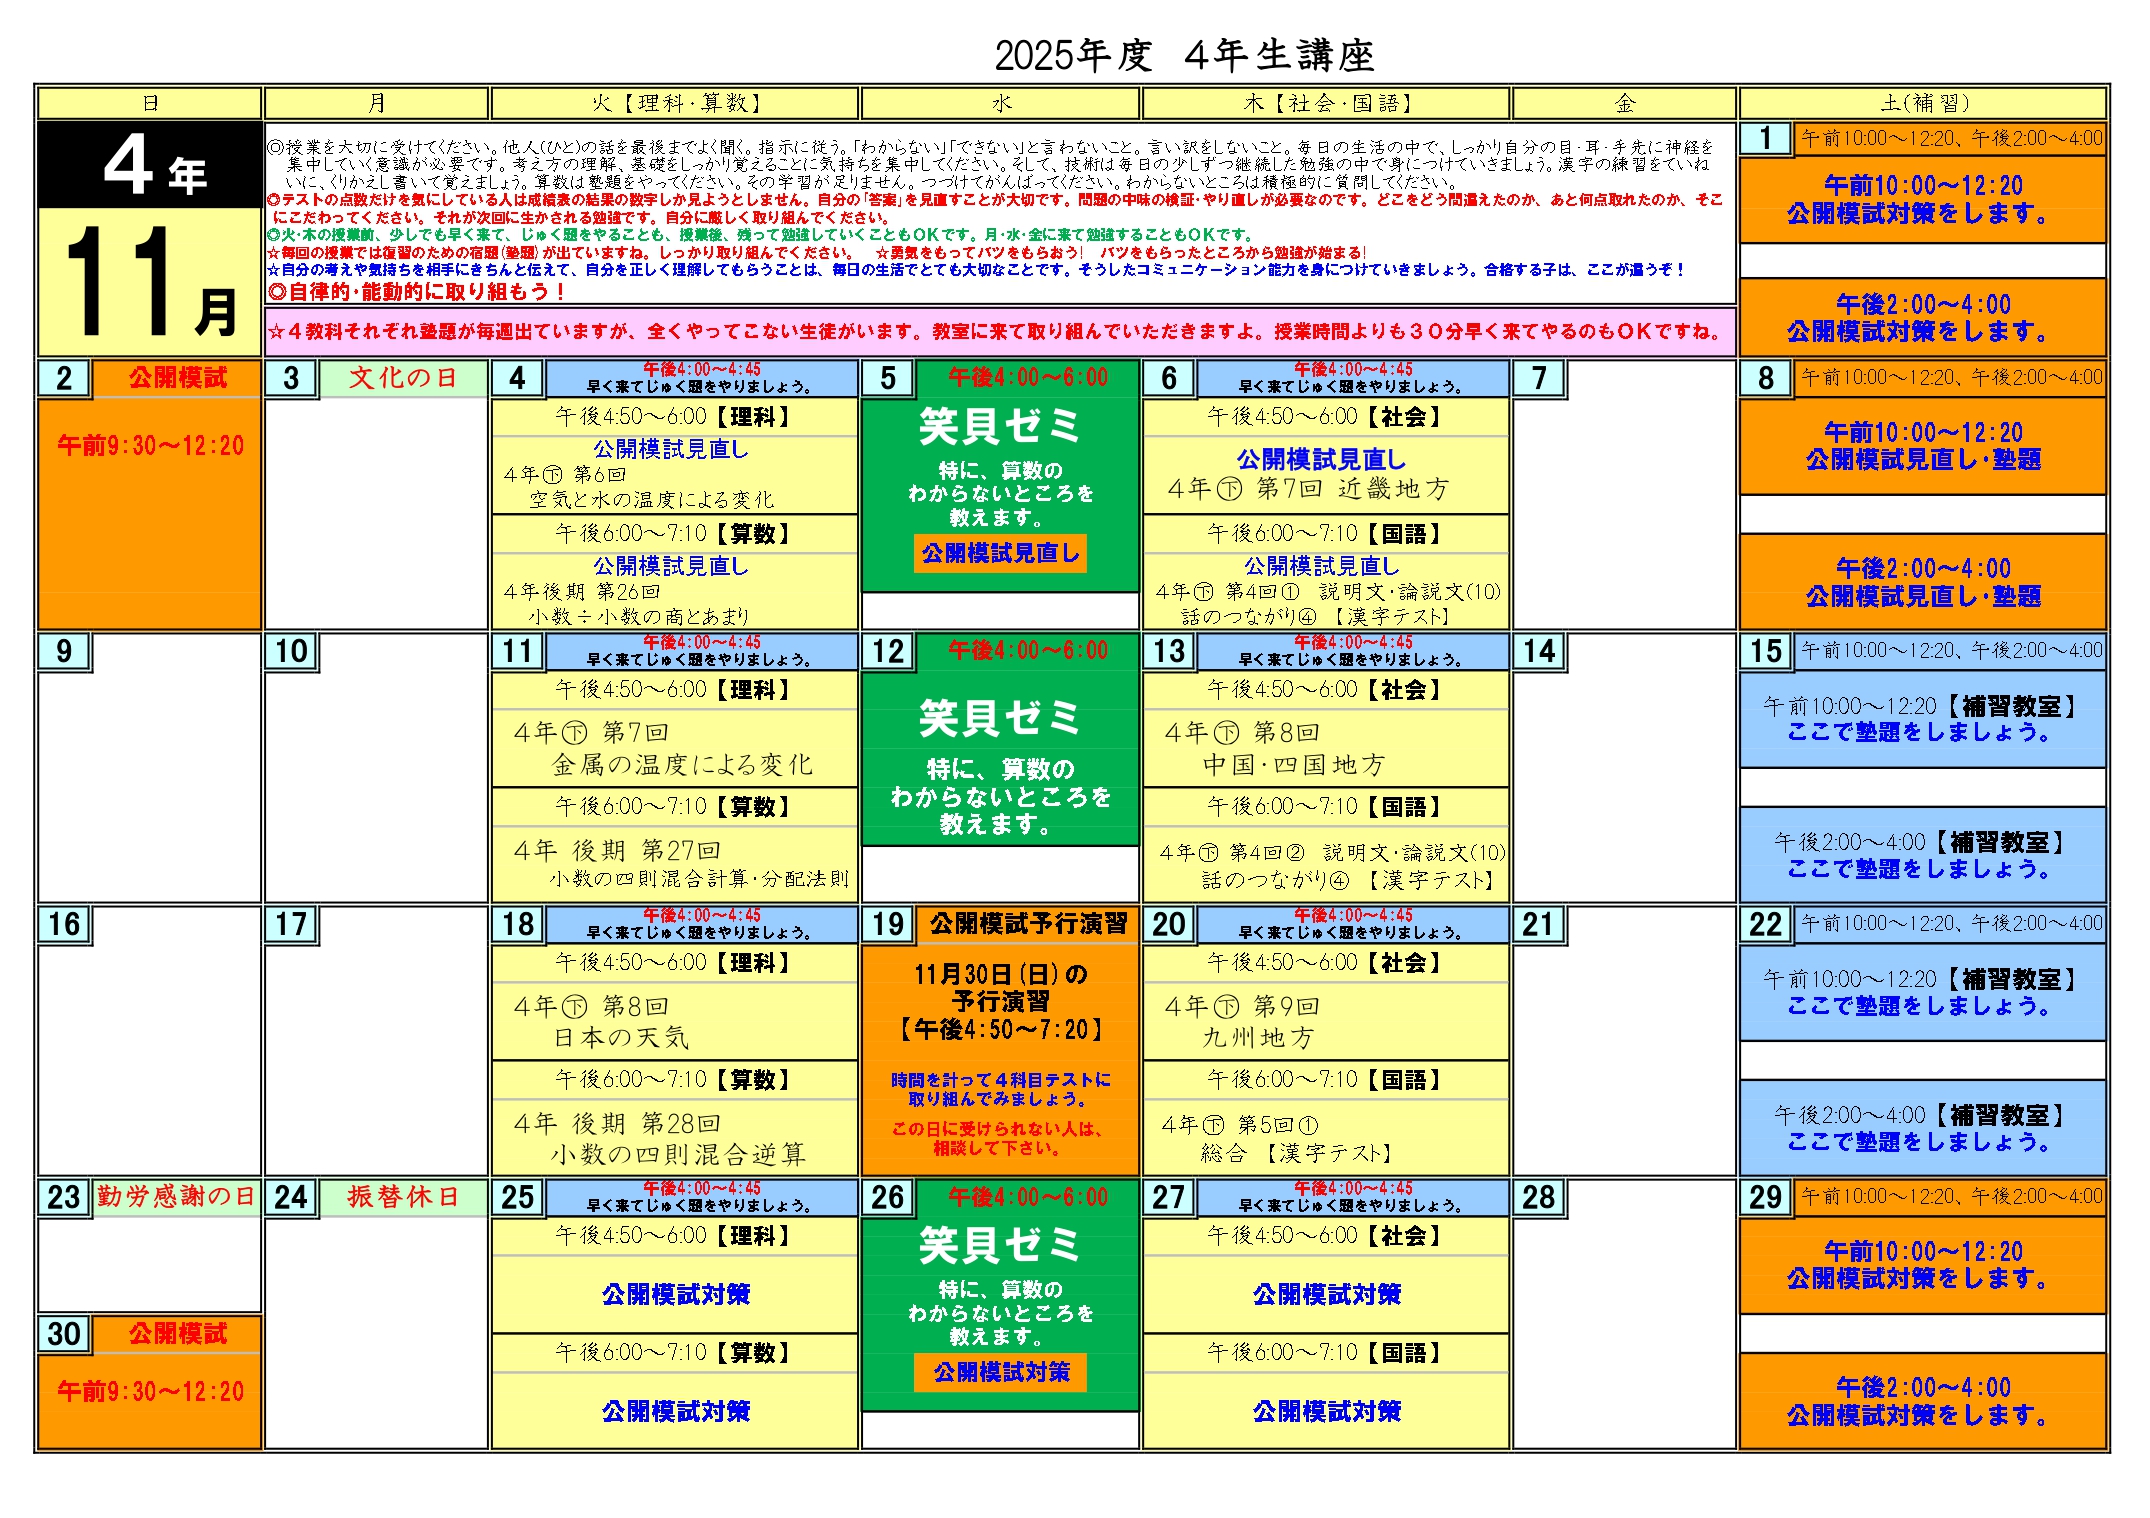Click the date 5 number box
The height and width of the screenshot is (1518, 2150).
coord(887,379)
